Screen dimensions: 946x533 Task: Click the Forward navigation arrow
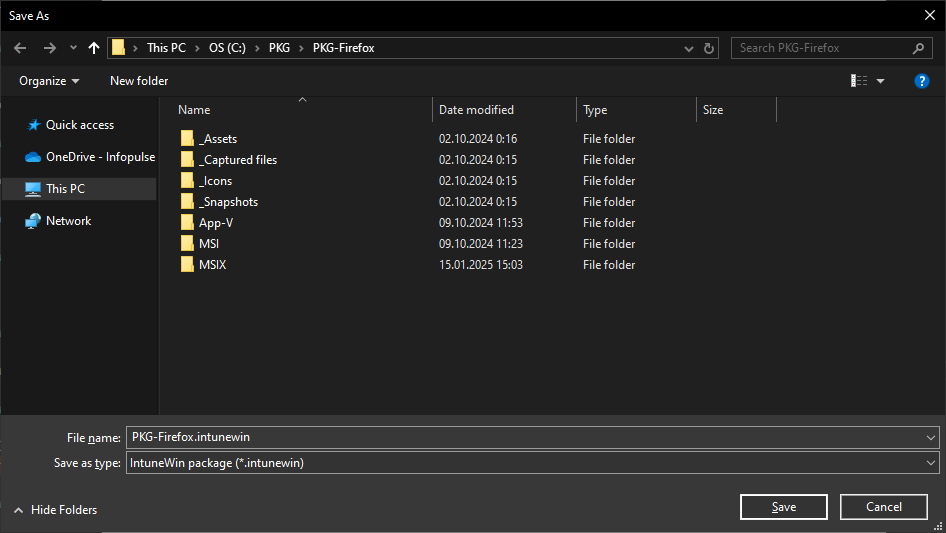pyautogui.click(x=49, y=48)
